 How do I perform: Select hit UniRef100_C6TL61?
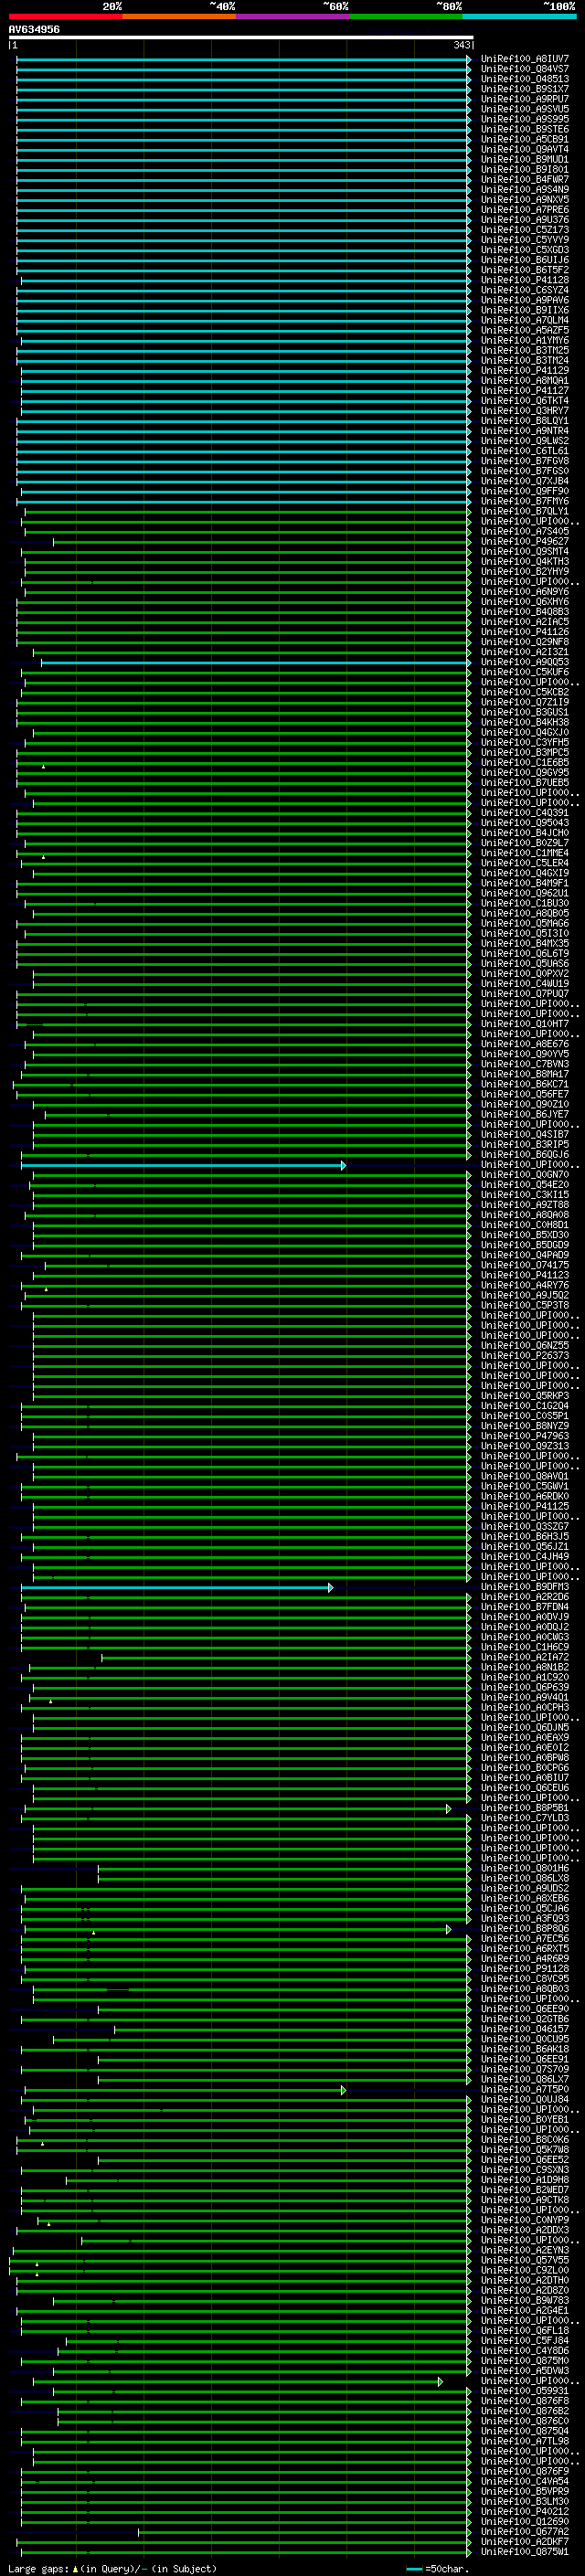pos(525,451)
